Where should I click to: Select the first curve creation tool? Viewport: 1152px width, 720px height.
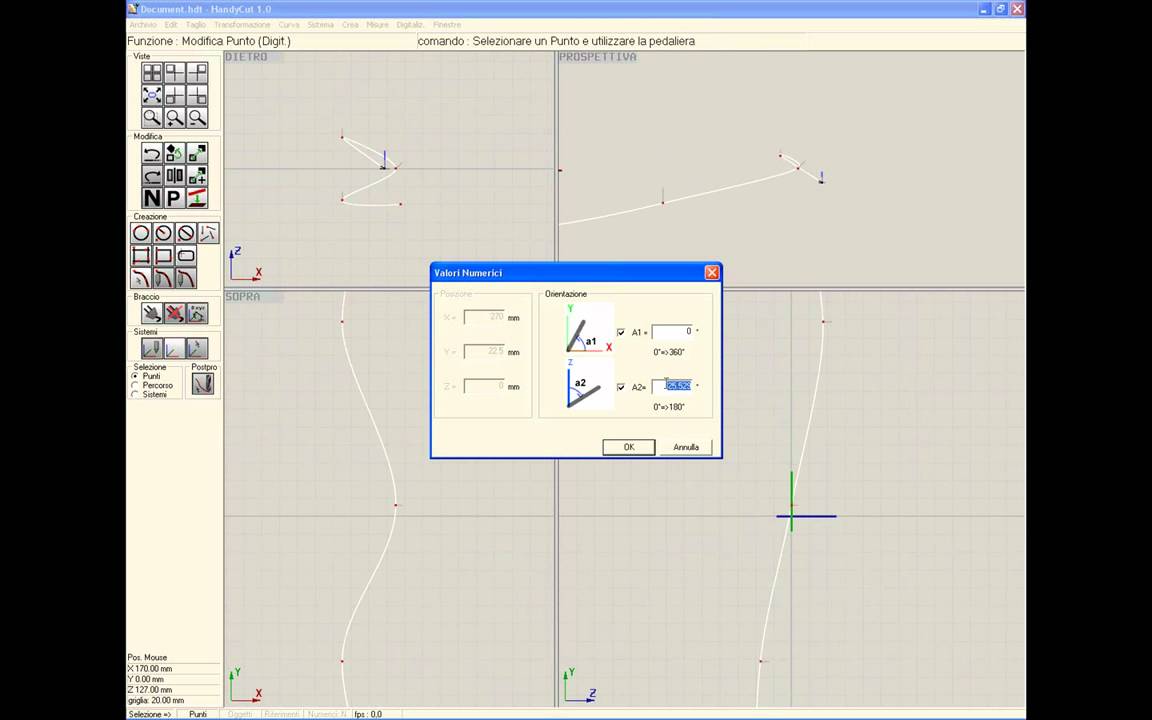pyautogui.click(x=141, y=278)
